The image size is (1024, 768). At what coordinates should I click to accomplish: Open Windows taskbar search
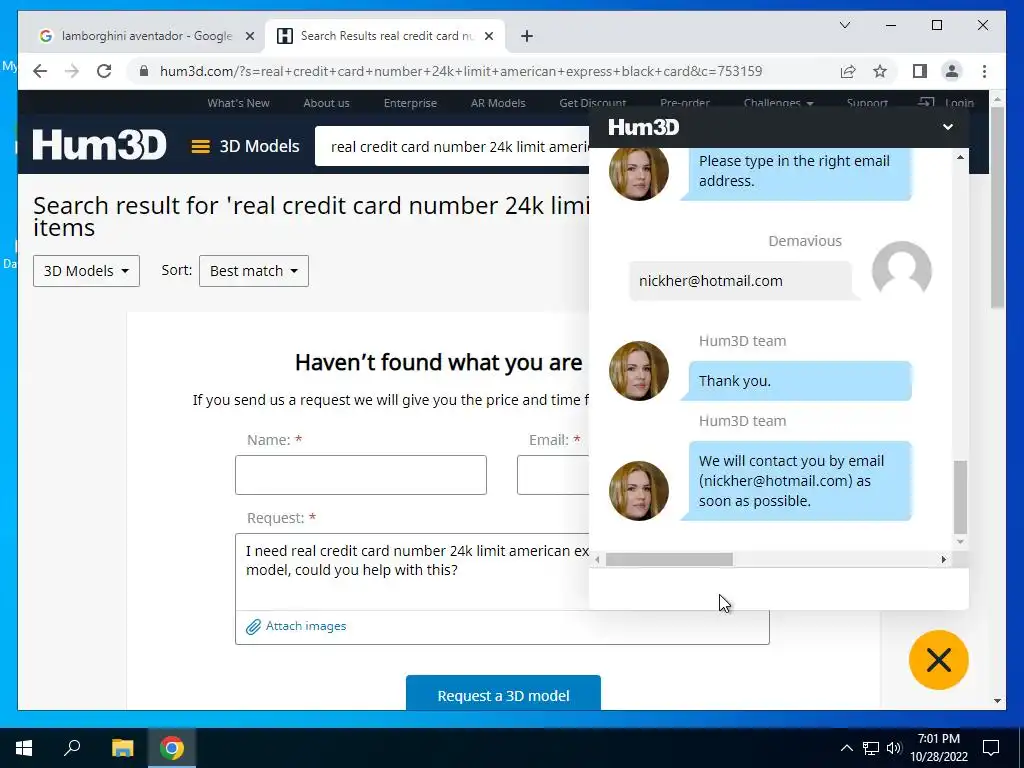[72, 748]
